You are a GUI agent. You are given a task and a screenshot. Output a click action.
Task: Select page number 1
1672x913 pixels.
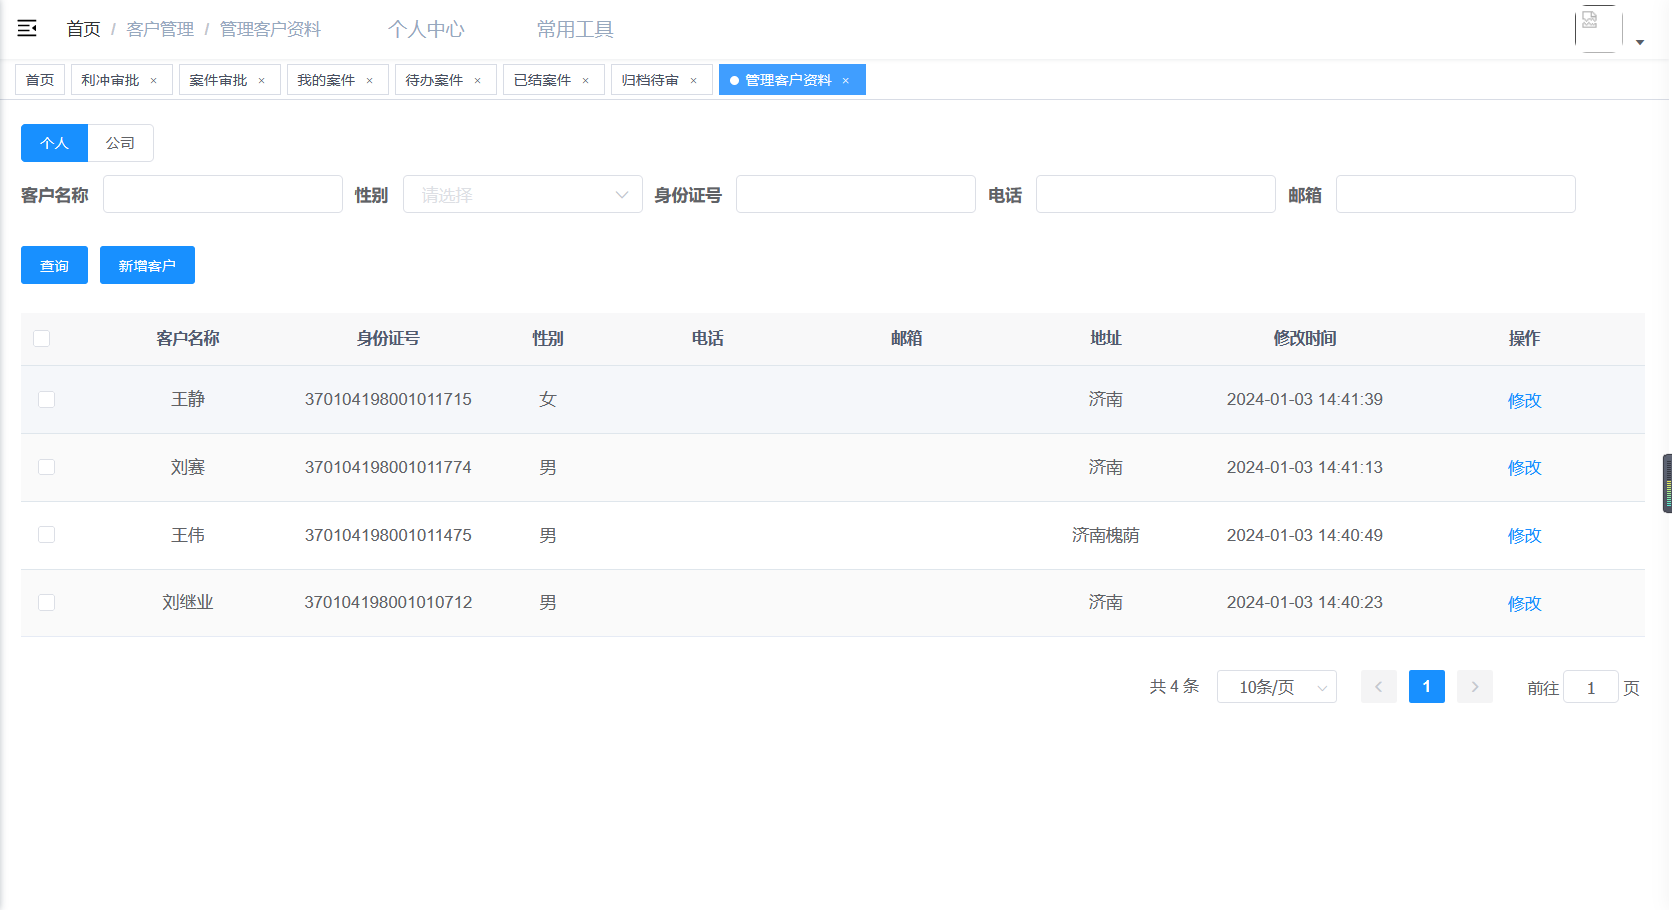click(x=1427, y=687)
